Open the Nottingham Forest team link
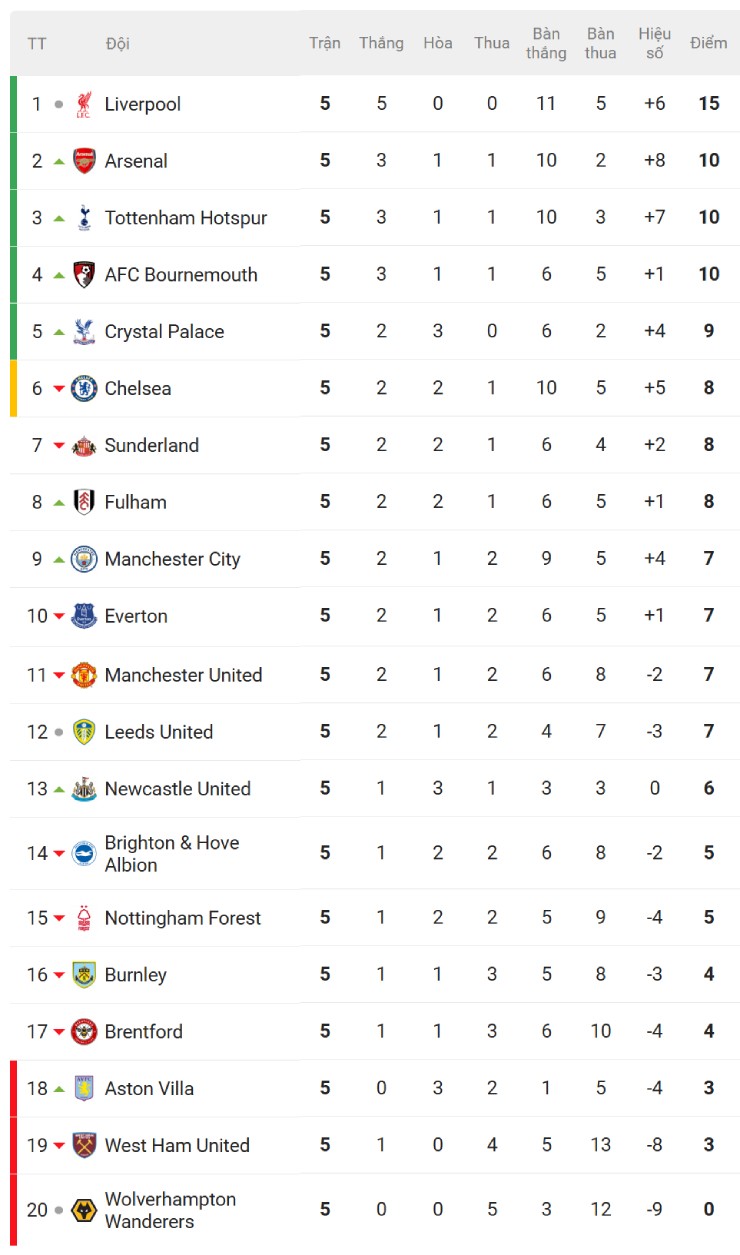Viewport: 740px width, 1255px height. click(x=182, y=918)
